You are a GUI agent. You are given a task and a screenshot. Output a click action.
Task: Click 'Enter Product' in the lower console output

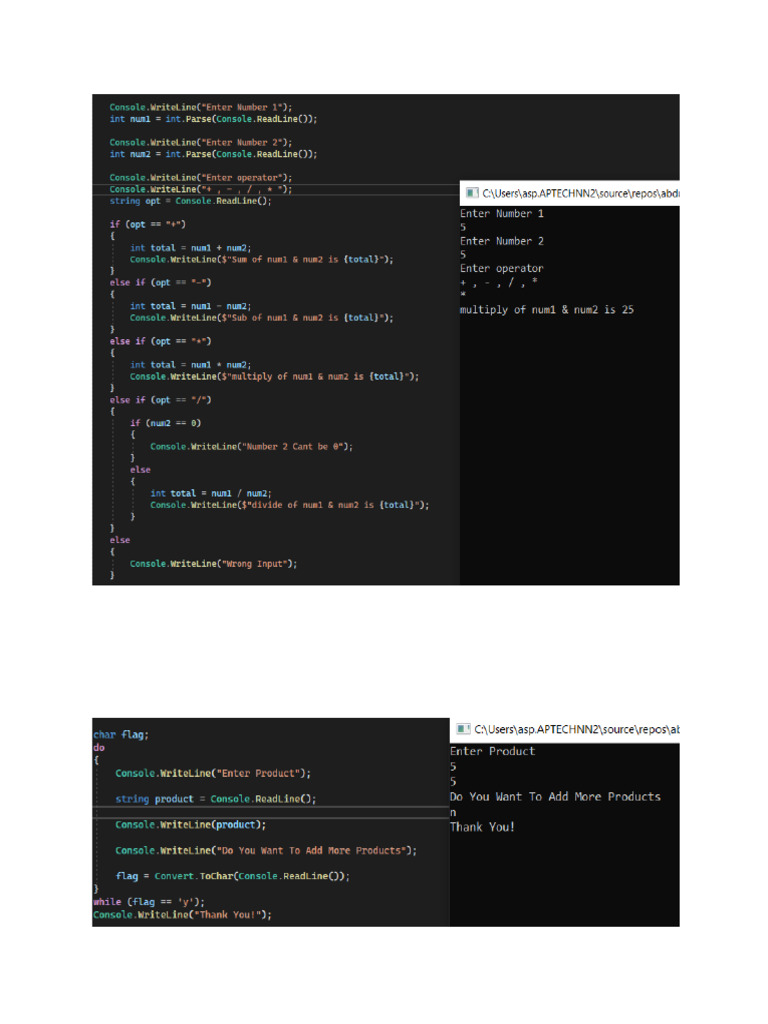(x=492, y=751)
